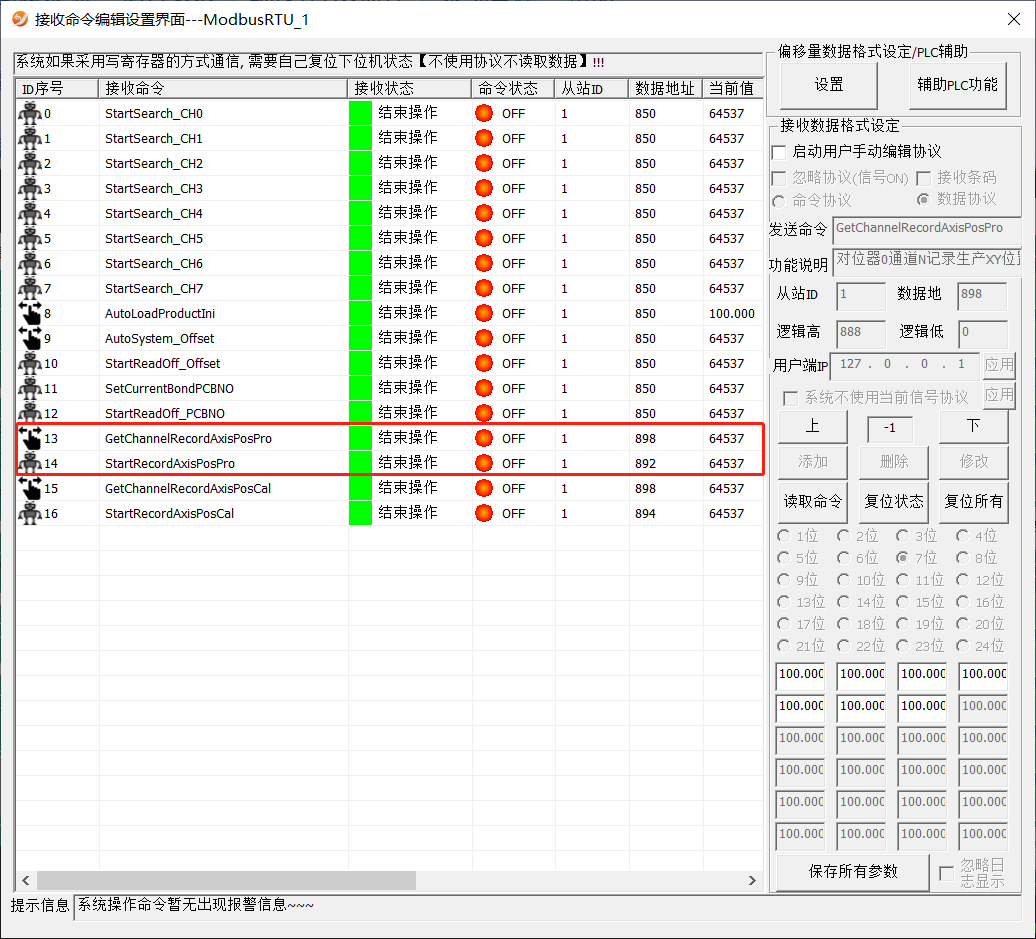Click the hand icon for GetChannelRecordAxisPosPro row
Viewport: 1036px width, 939px height.
tap(29, 438)
